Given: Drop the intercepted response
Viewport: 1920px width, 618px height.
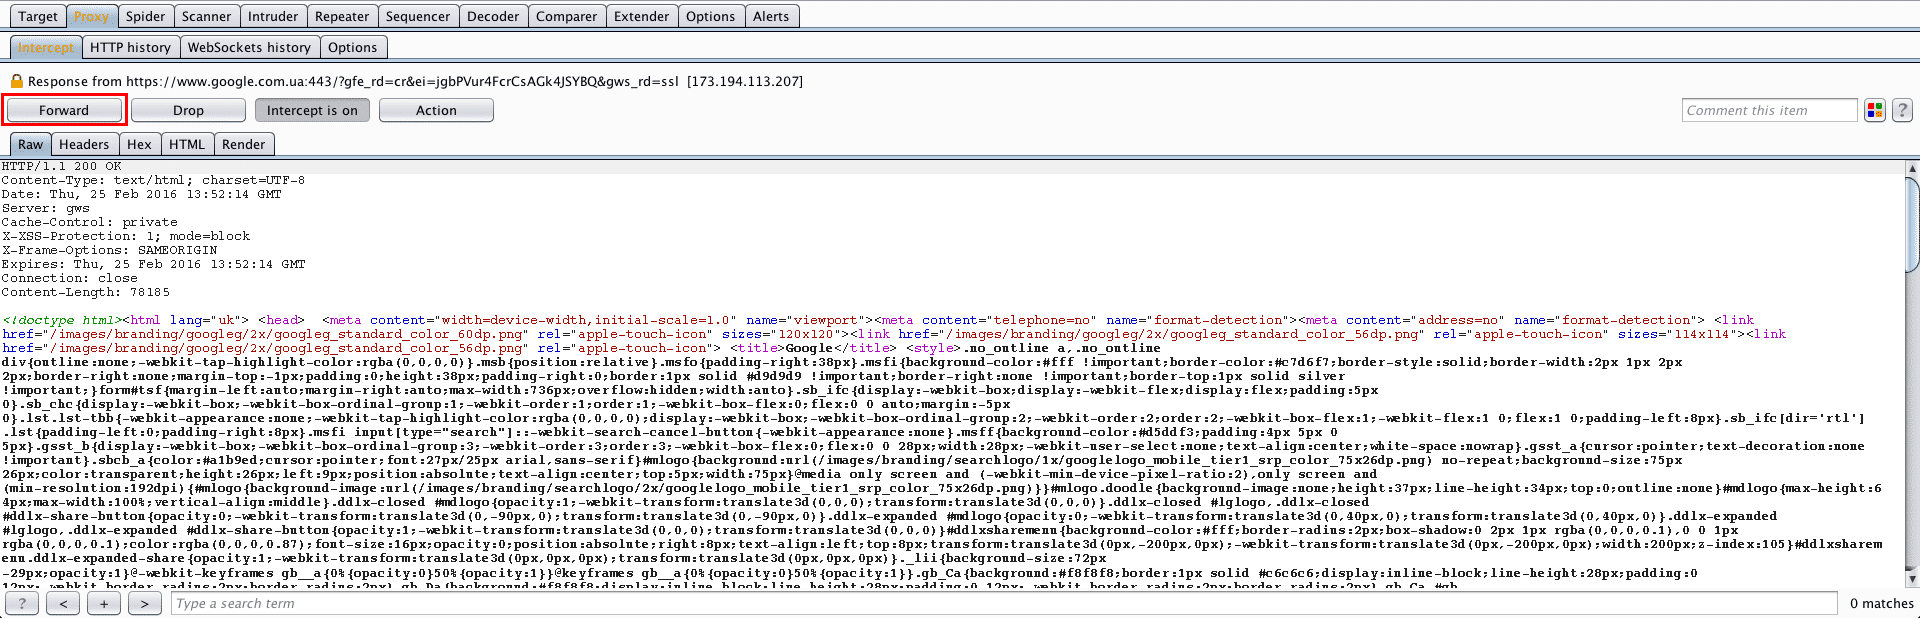Looking at the screenshot, I should click(x=188, y=110).
